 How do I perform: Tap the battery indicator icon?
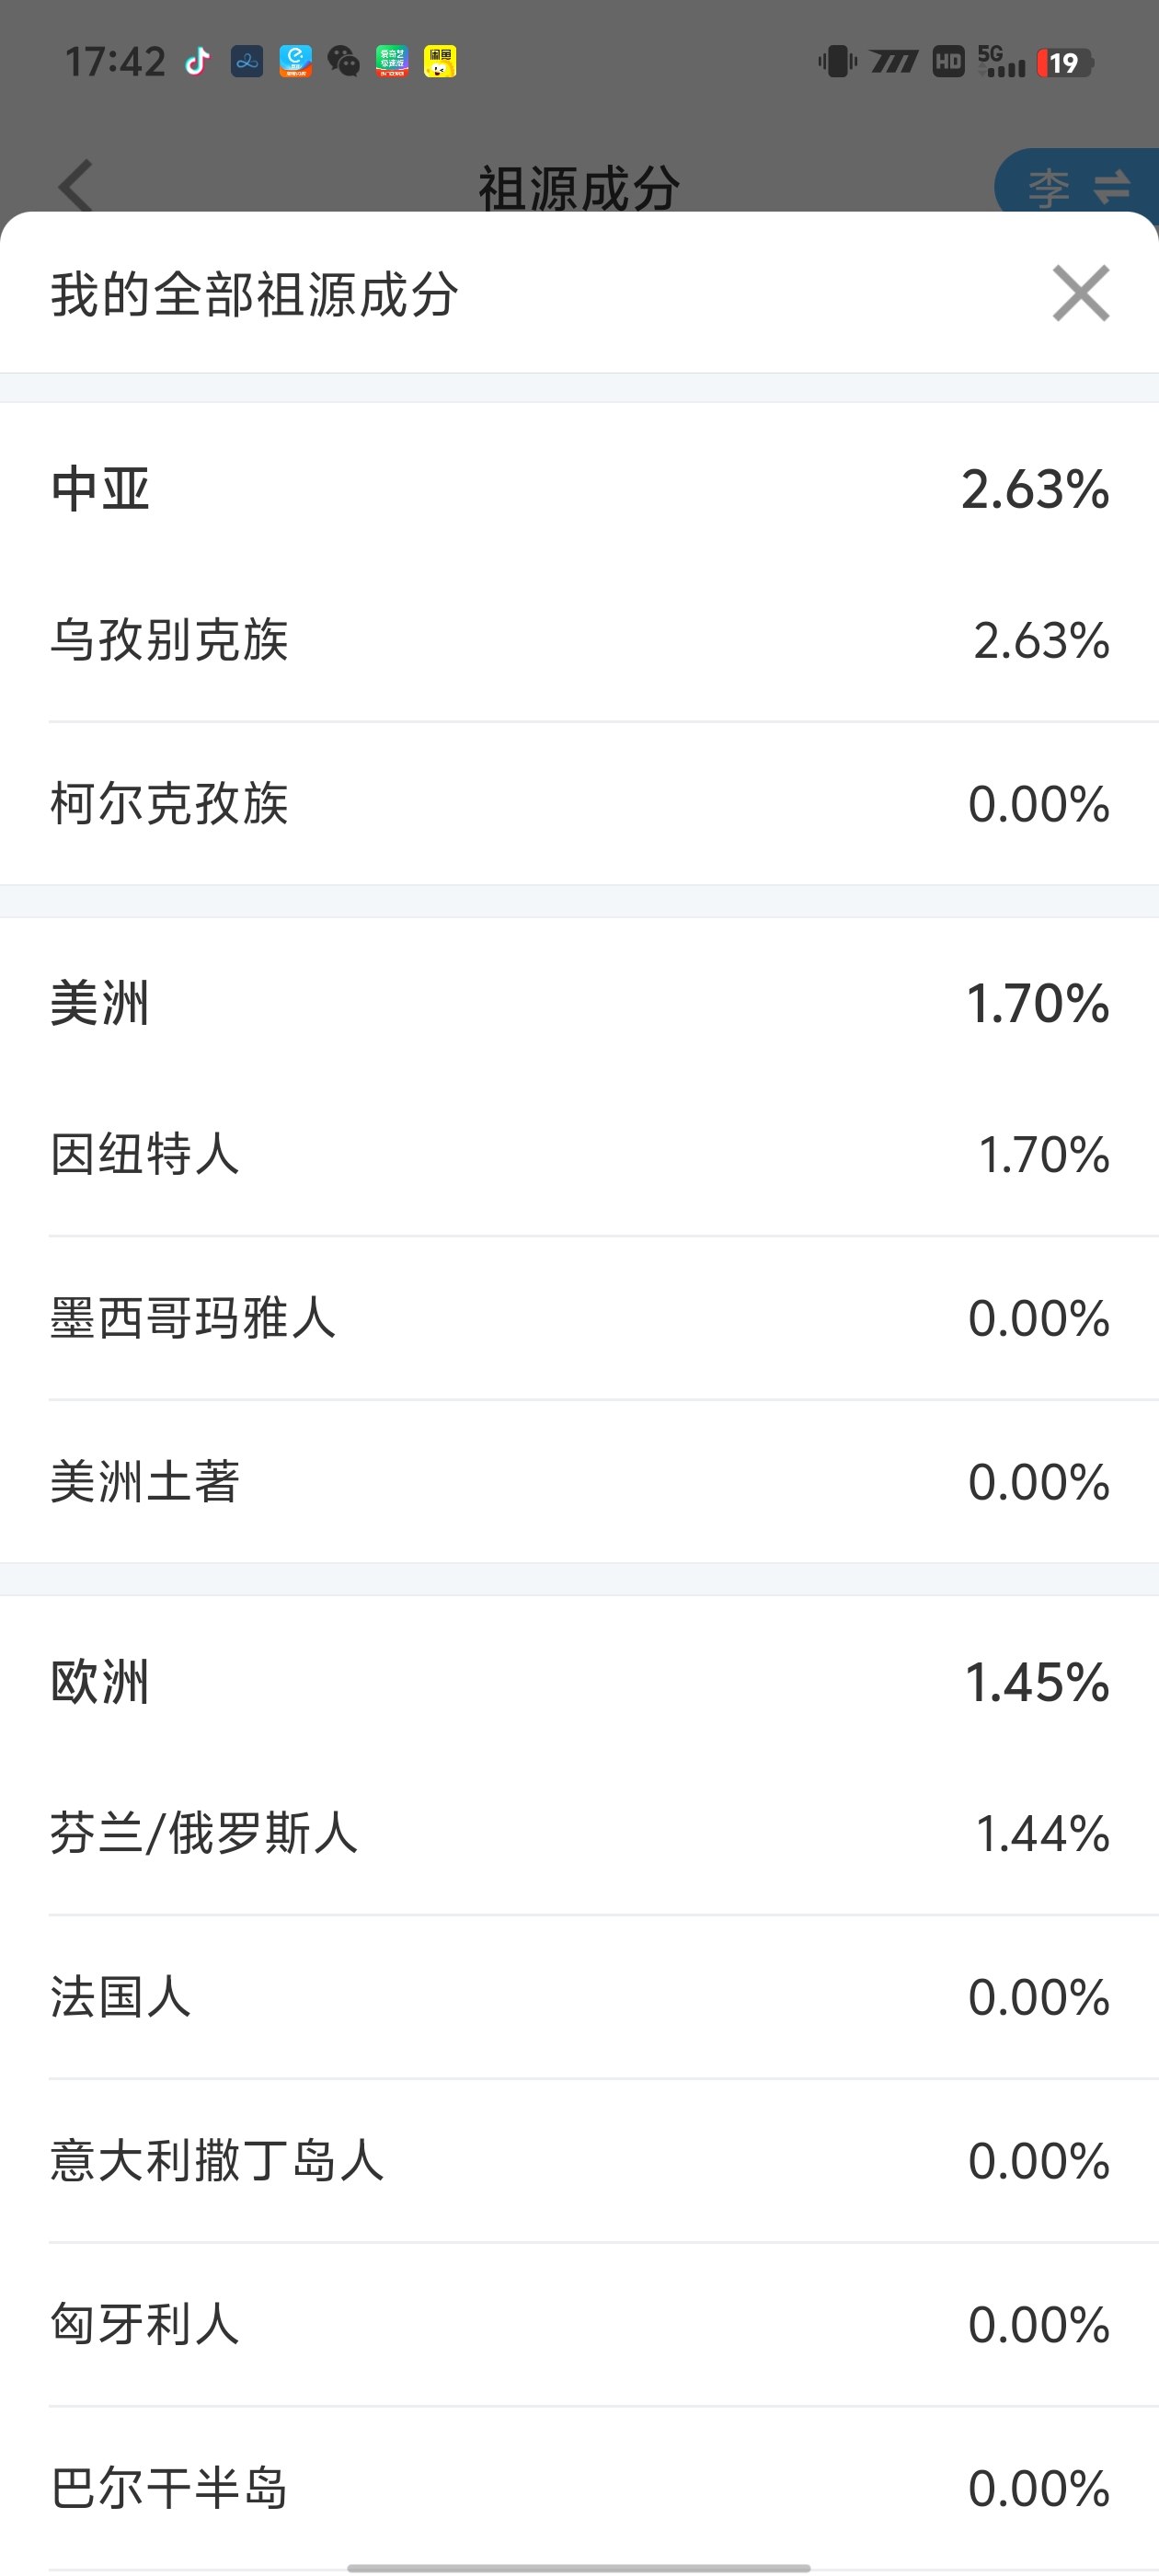coord(1065,63)
